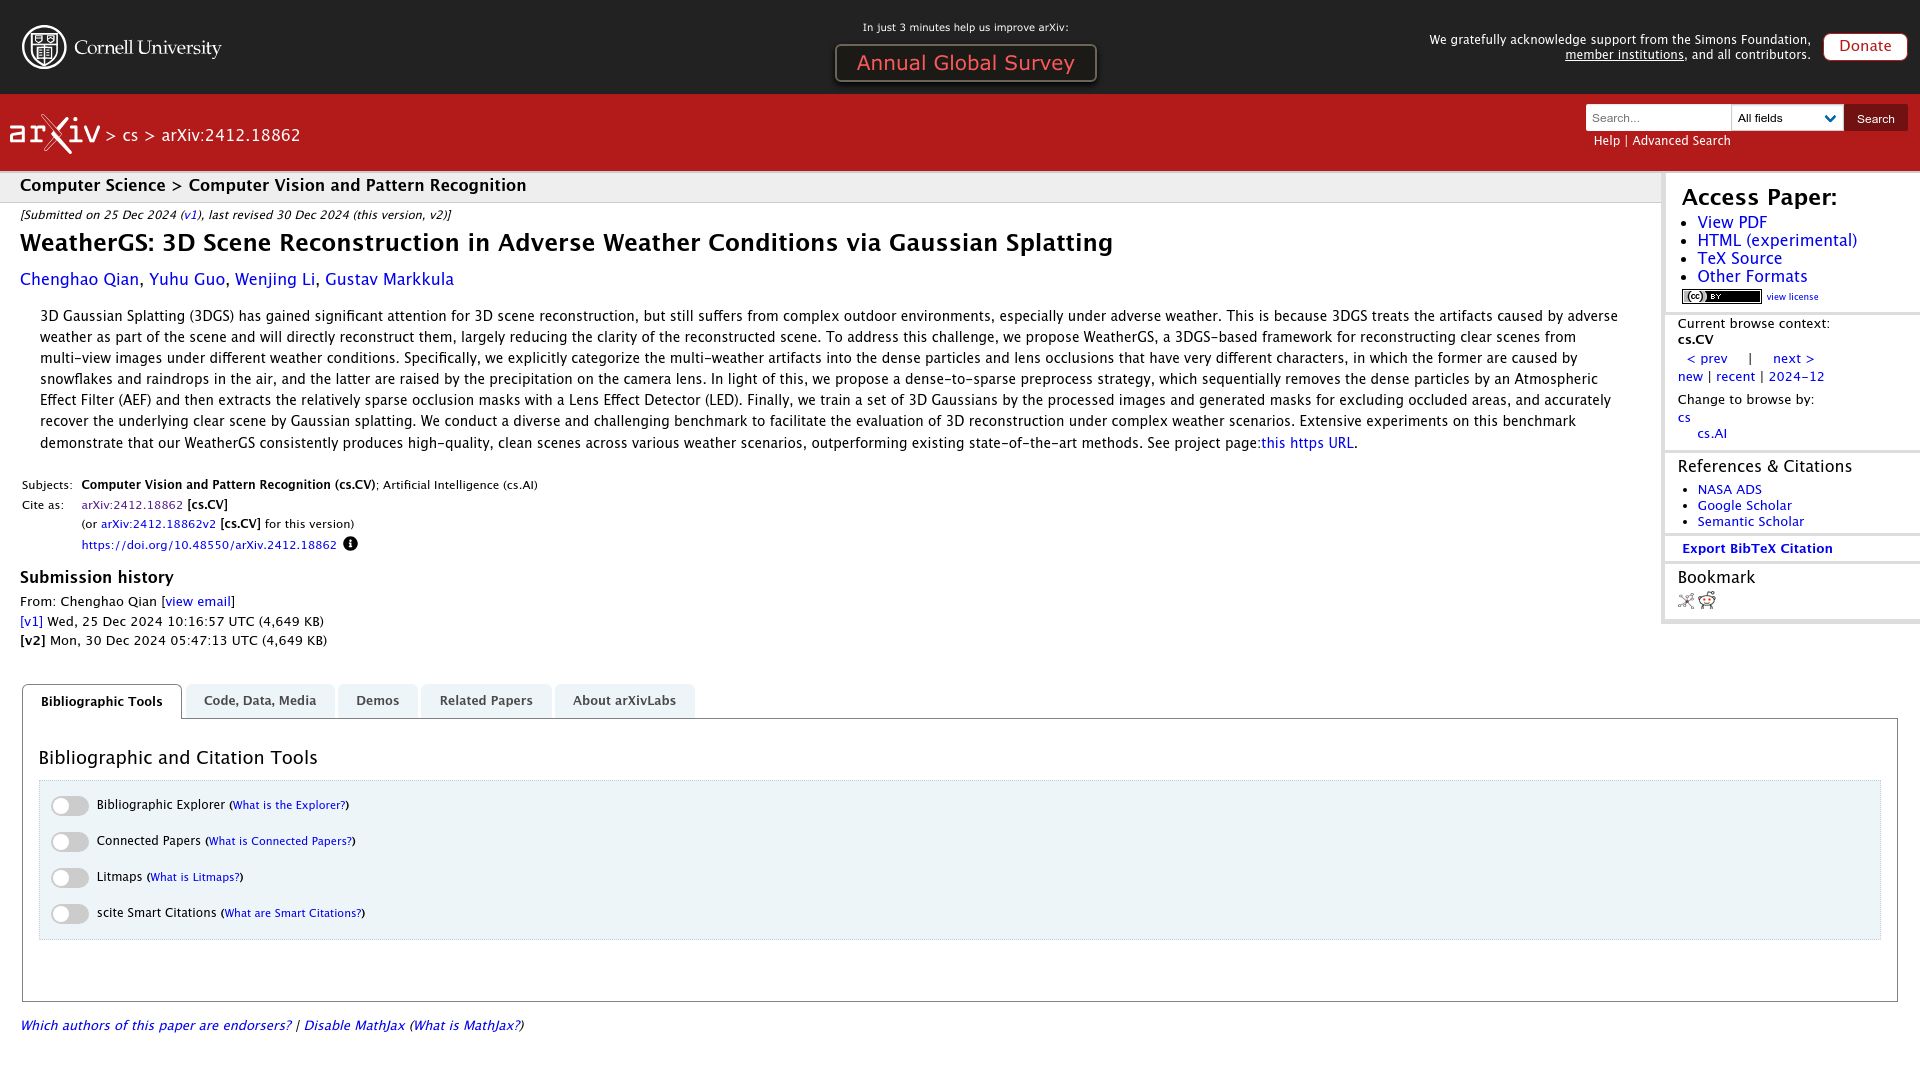This screenshot has width=1920, height=1080.
Task: Open View PDF link
Action: click(1732, 223)
